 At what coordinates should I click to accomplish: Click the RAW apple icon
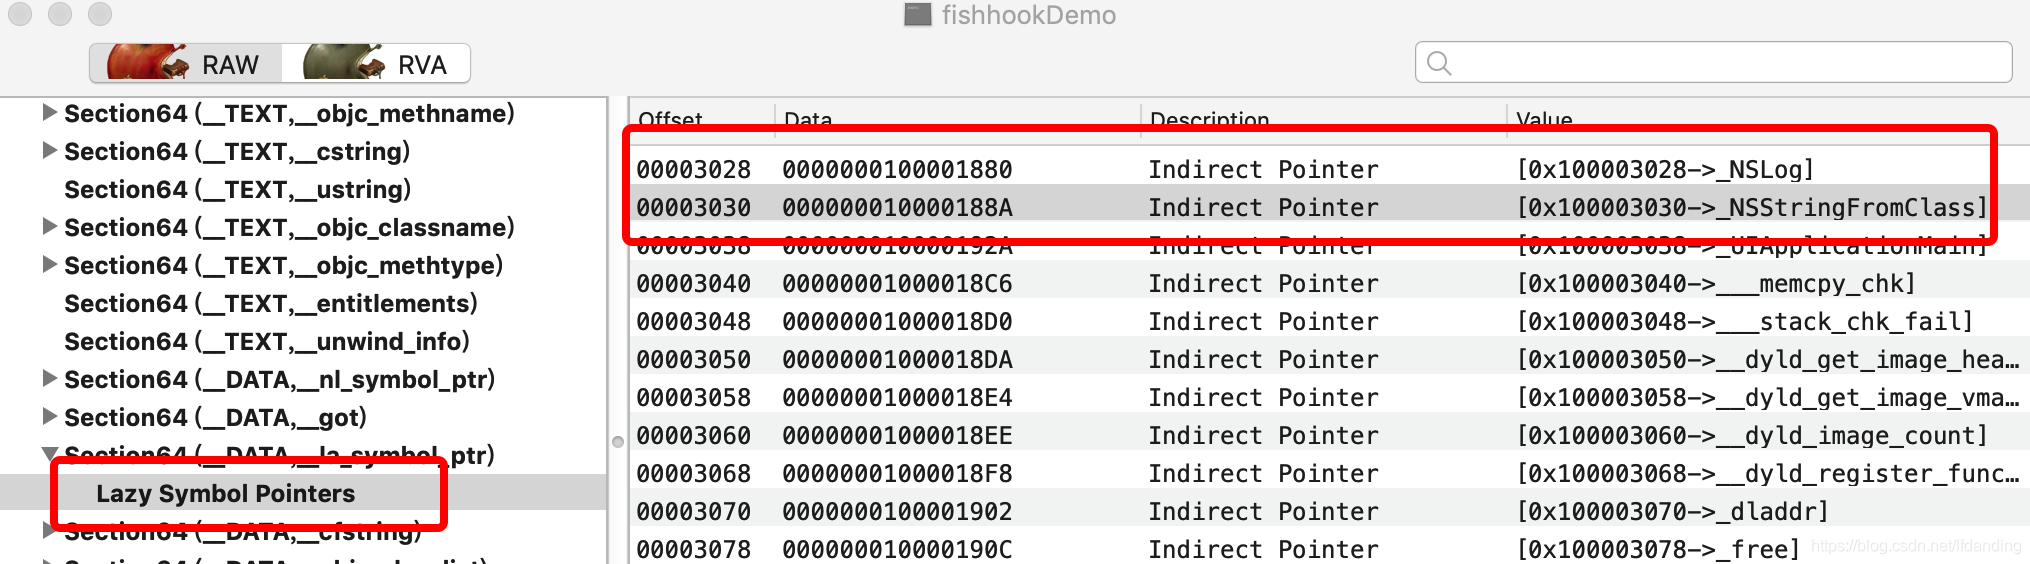tap(147, 61)
